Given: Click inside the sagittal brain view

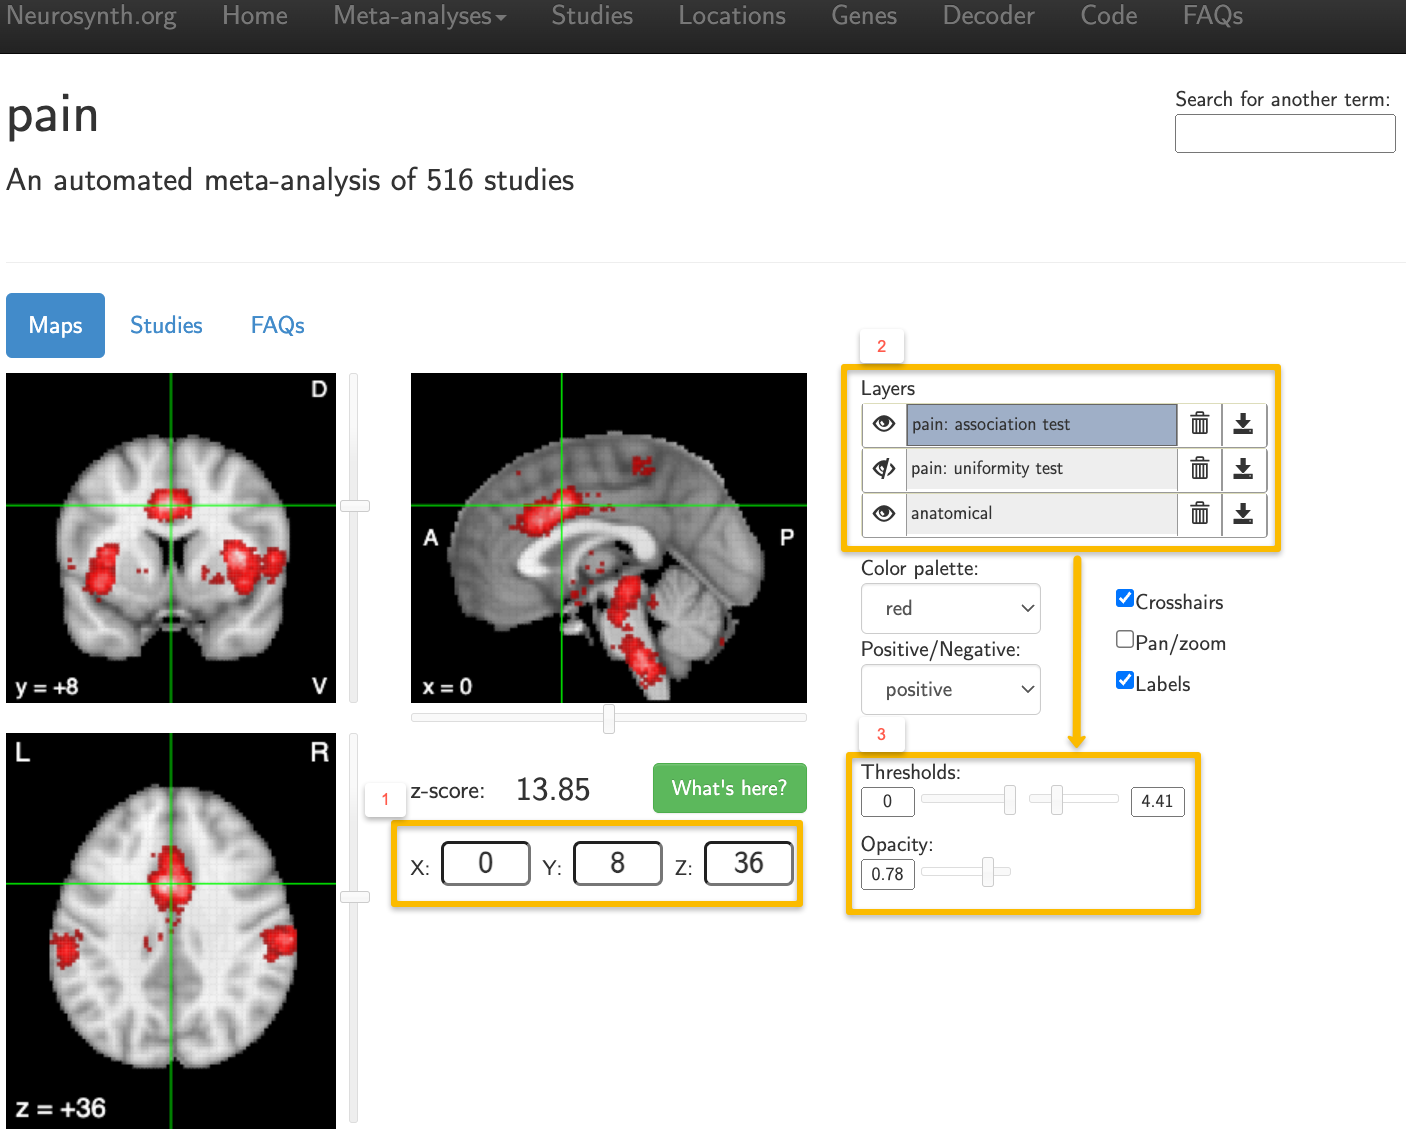Looking at the screenshot, I should point(609,538).
